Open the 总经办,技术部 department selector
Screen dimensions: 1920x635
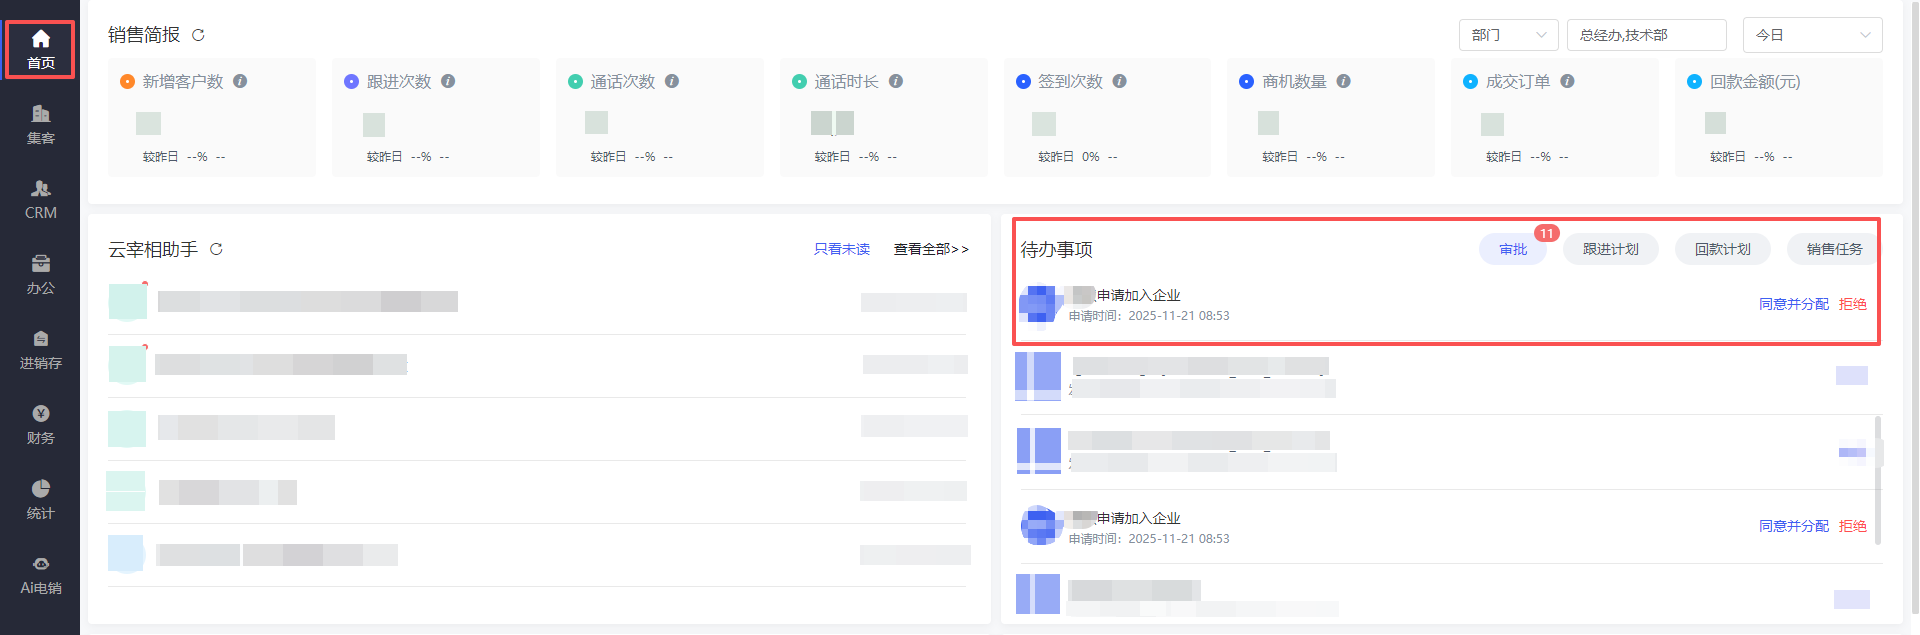pos(1646,35)
